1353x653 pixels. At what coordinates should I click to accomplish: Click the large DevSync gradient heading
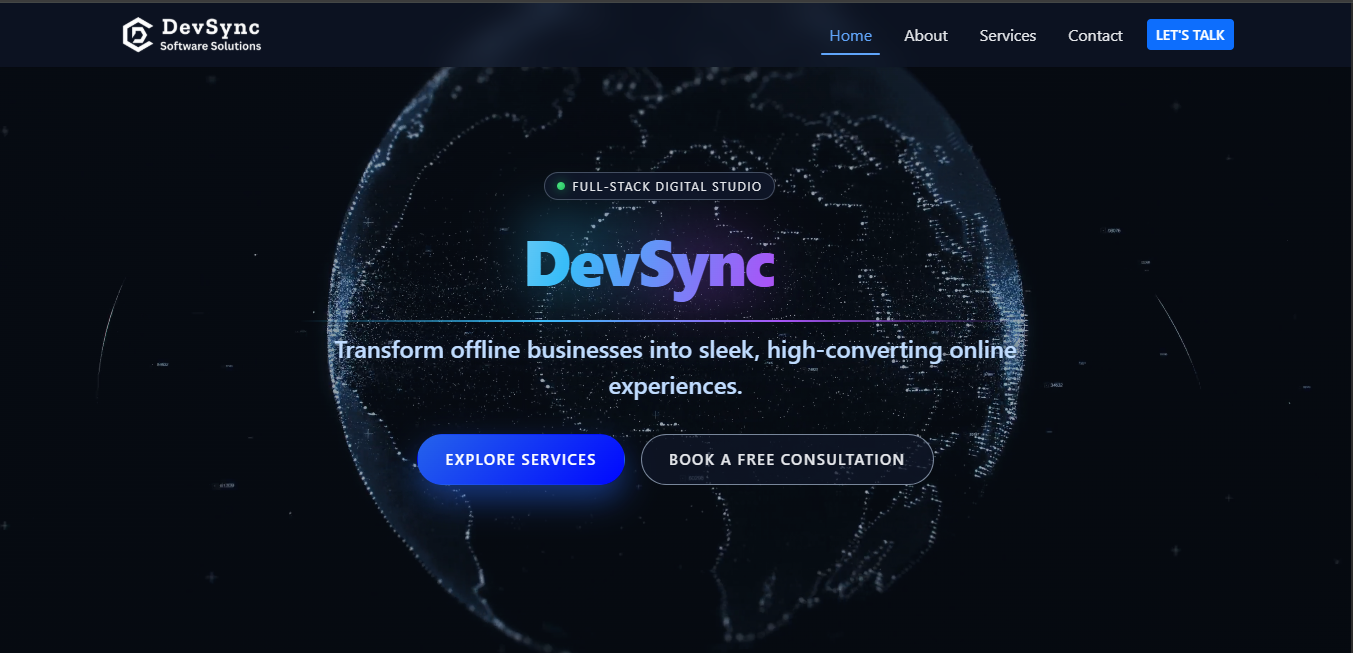click(650, 266)
